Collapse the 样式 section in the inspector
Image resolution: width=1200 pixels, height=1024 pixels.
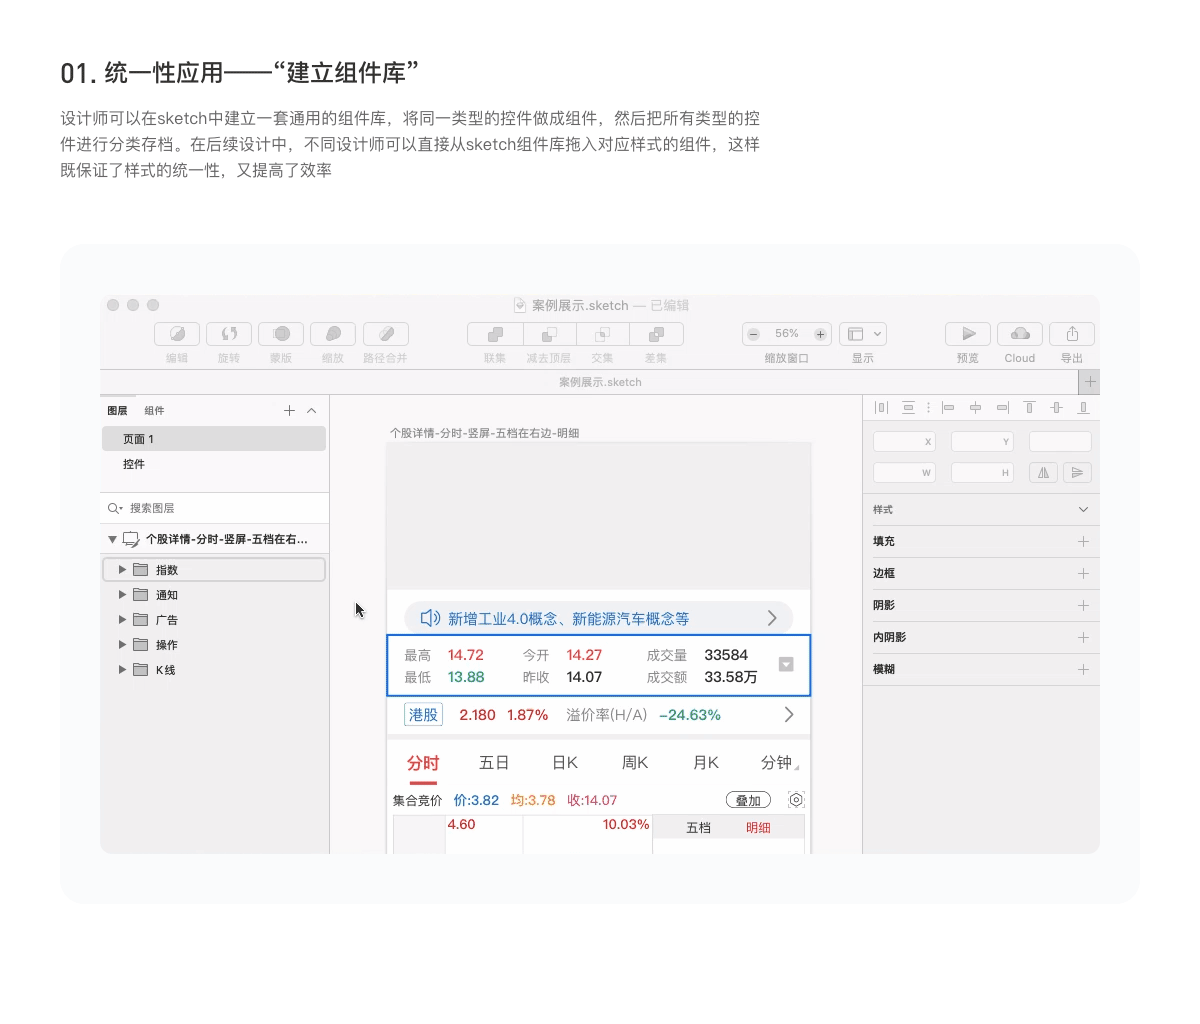[1081, 509]
